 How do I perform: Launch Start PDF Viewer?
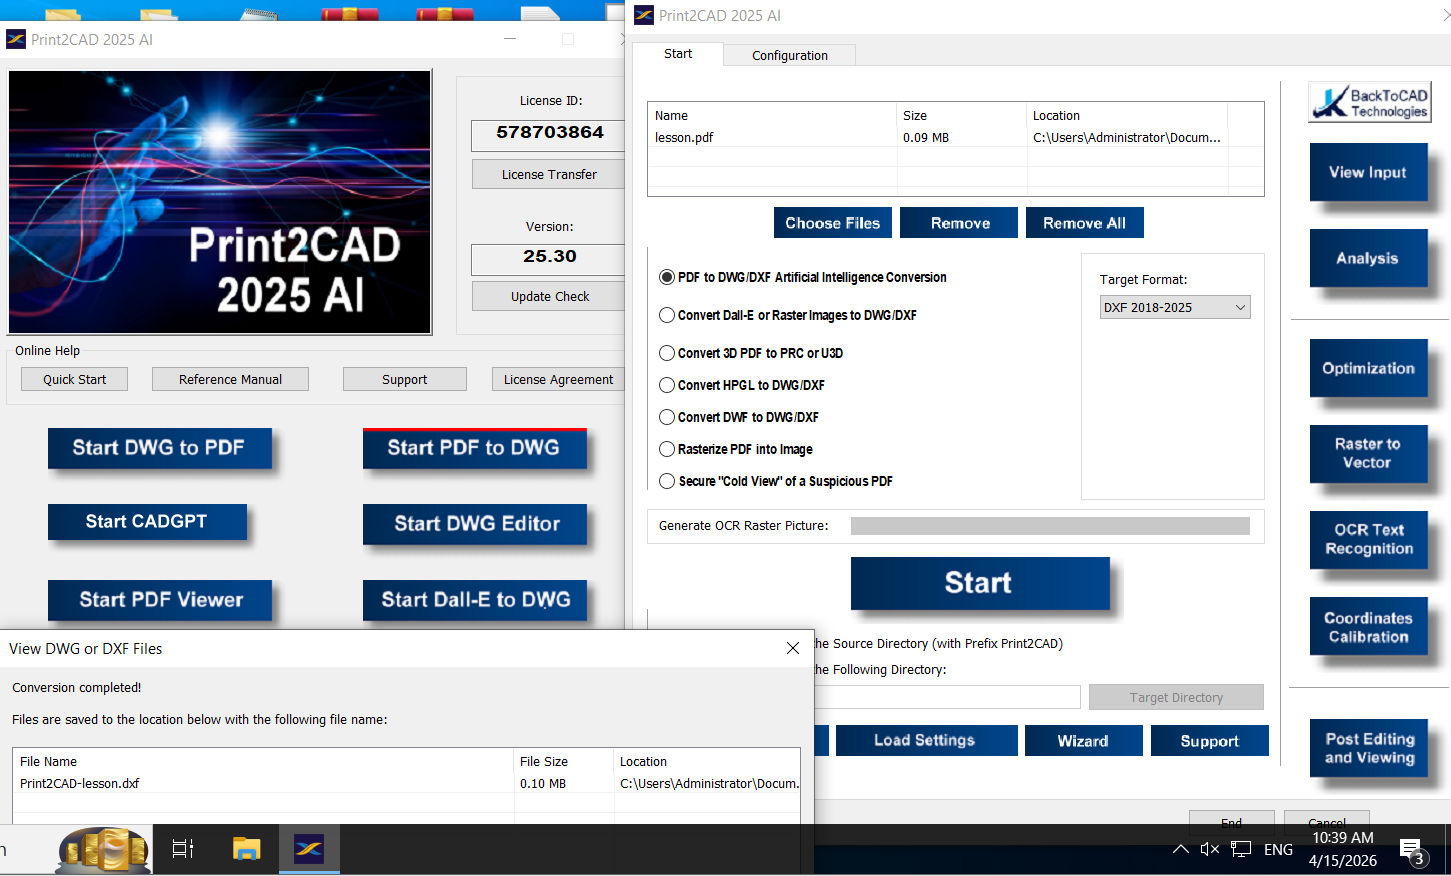pyautogui.click(x=159, y=600)
